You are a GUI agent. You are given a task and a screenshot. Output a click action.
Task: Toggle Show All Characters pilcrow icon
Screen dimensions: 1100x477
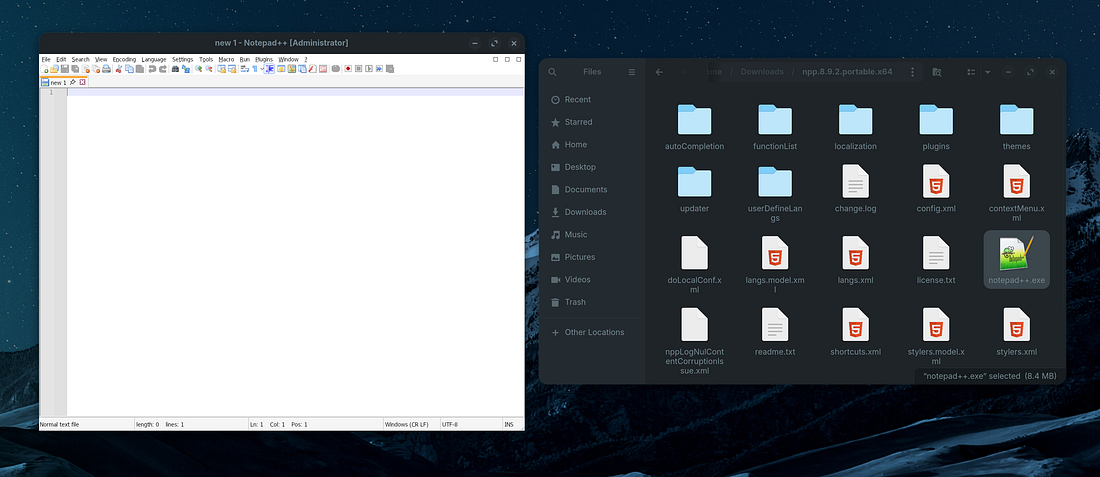255,69
